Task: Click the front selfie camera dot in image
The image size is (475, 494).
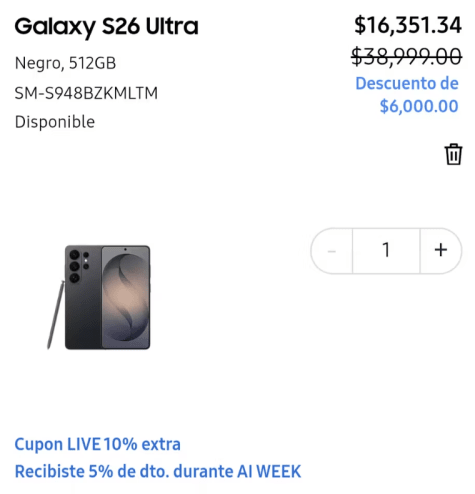Action: tap(125, 249)
